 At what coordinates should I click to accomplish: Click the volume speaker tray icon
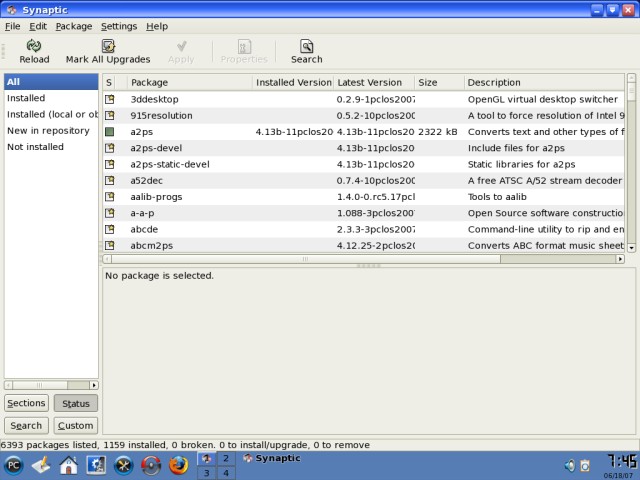click(x=569, y=465)
